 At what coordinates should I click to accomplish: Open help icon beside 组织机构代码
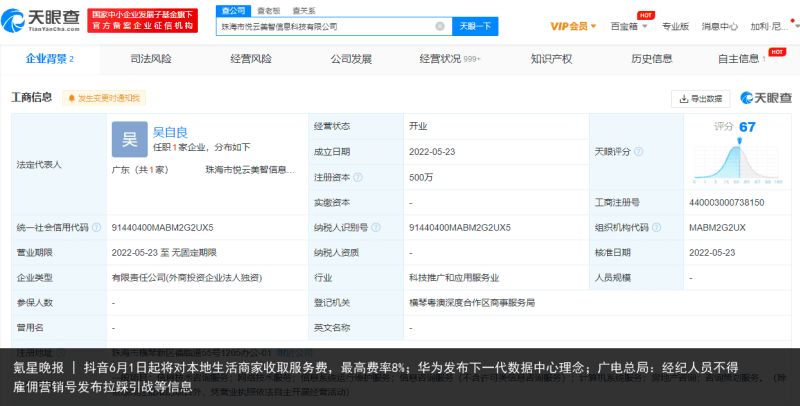point(656,227)
